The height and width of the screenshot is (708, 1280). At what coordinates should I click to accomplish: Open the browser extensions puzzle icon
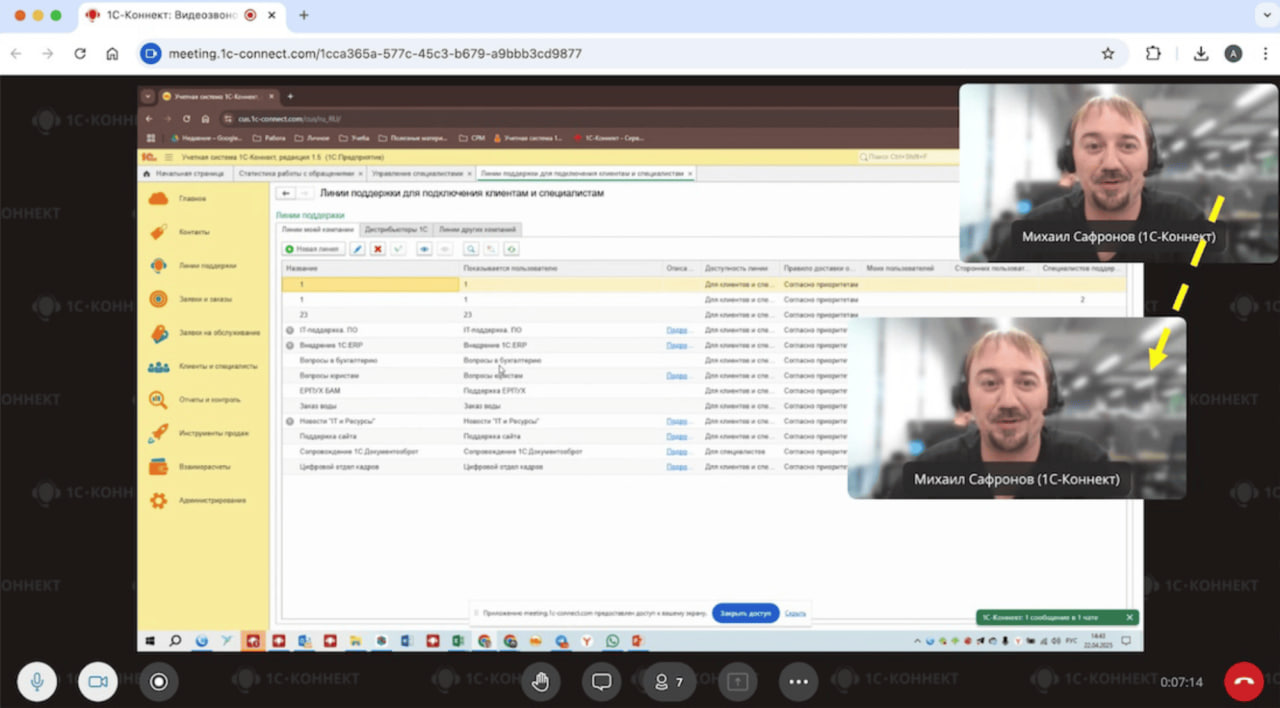point(1154,54)
